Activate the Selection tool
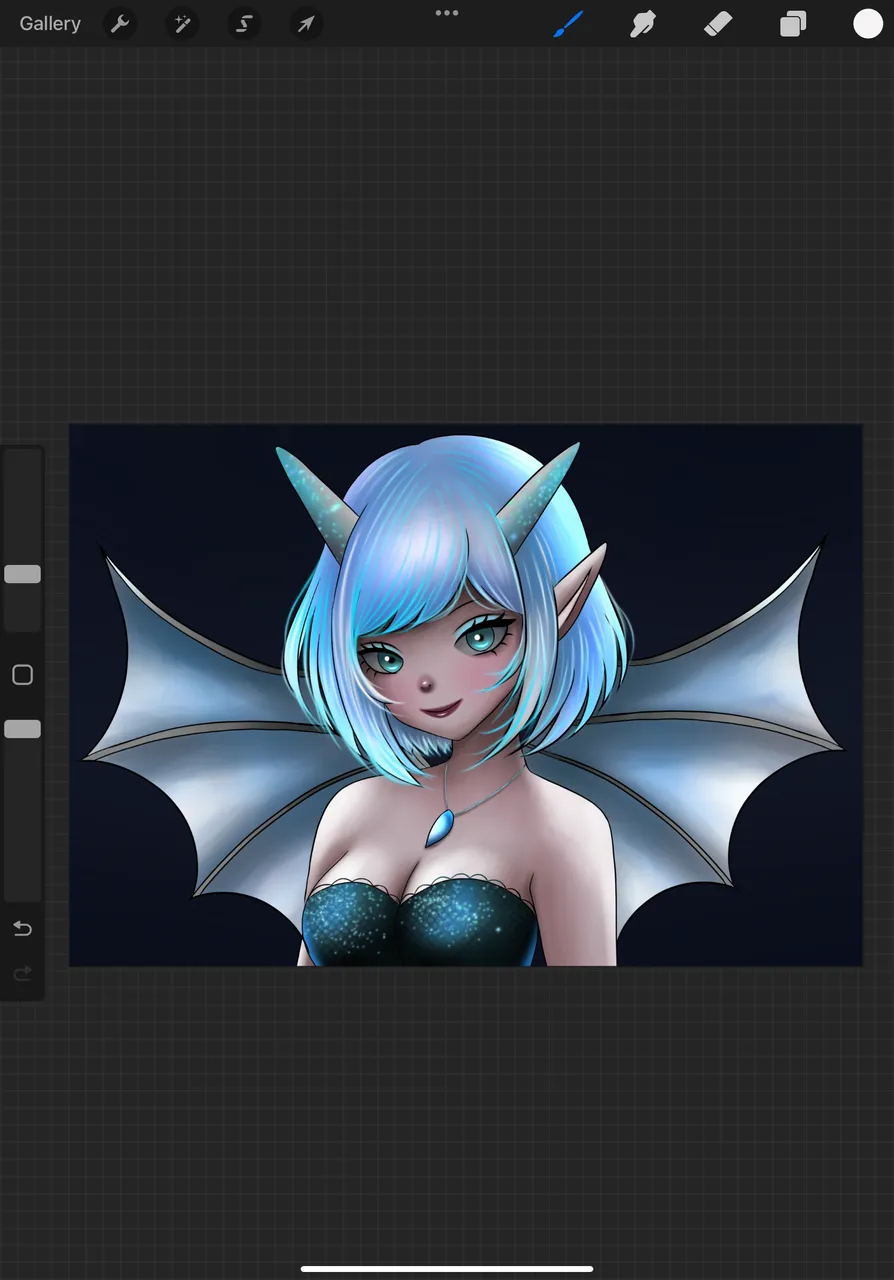The image size is (894, 1280). pyautogui.click(x=244, y=24)
